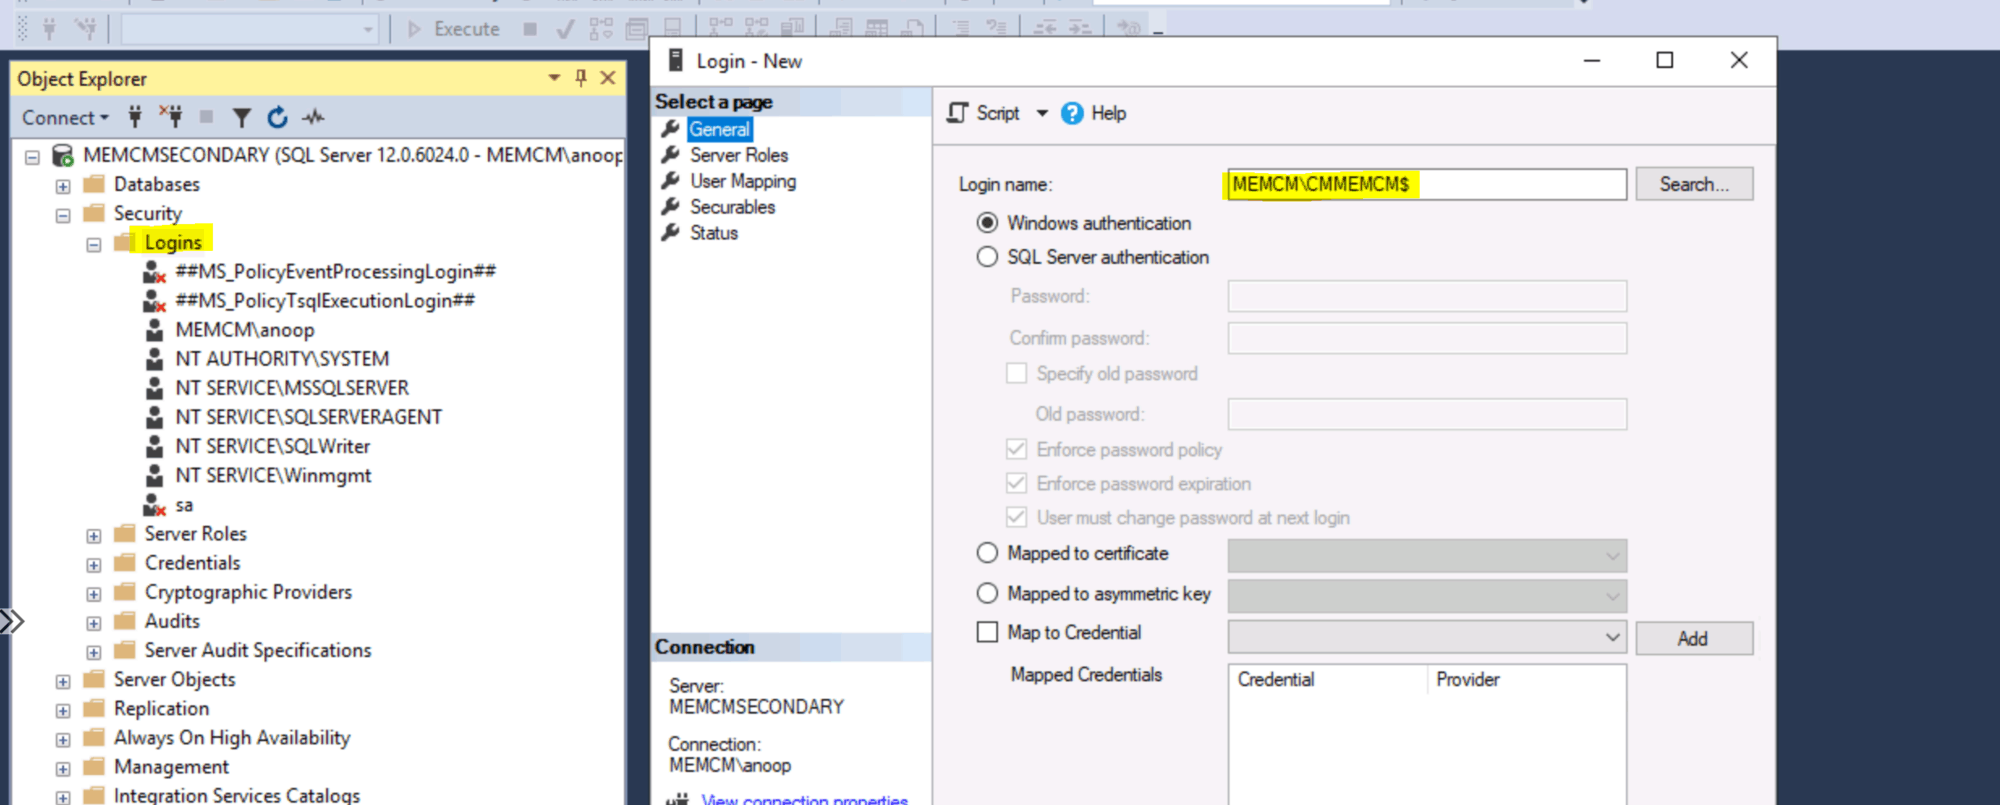Close the Object Explorer panel
This screenshot has height=805, width=2000.
click(x=607, y=78)
